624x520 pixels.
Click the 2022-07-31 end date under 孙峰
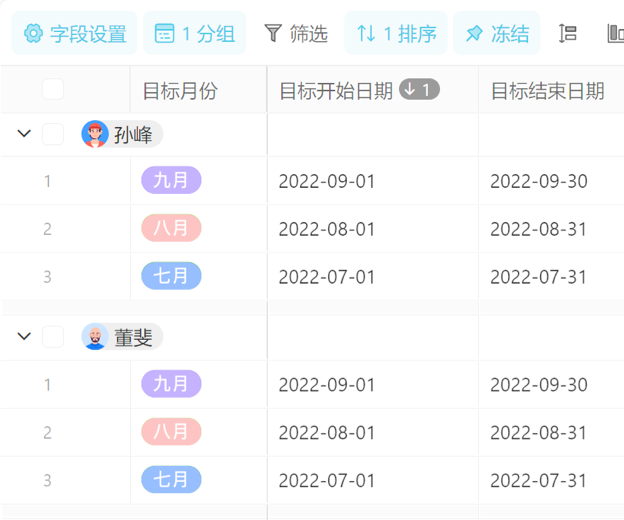(538, 277)
